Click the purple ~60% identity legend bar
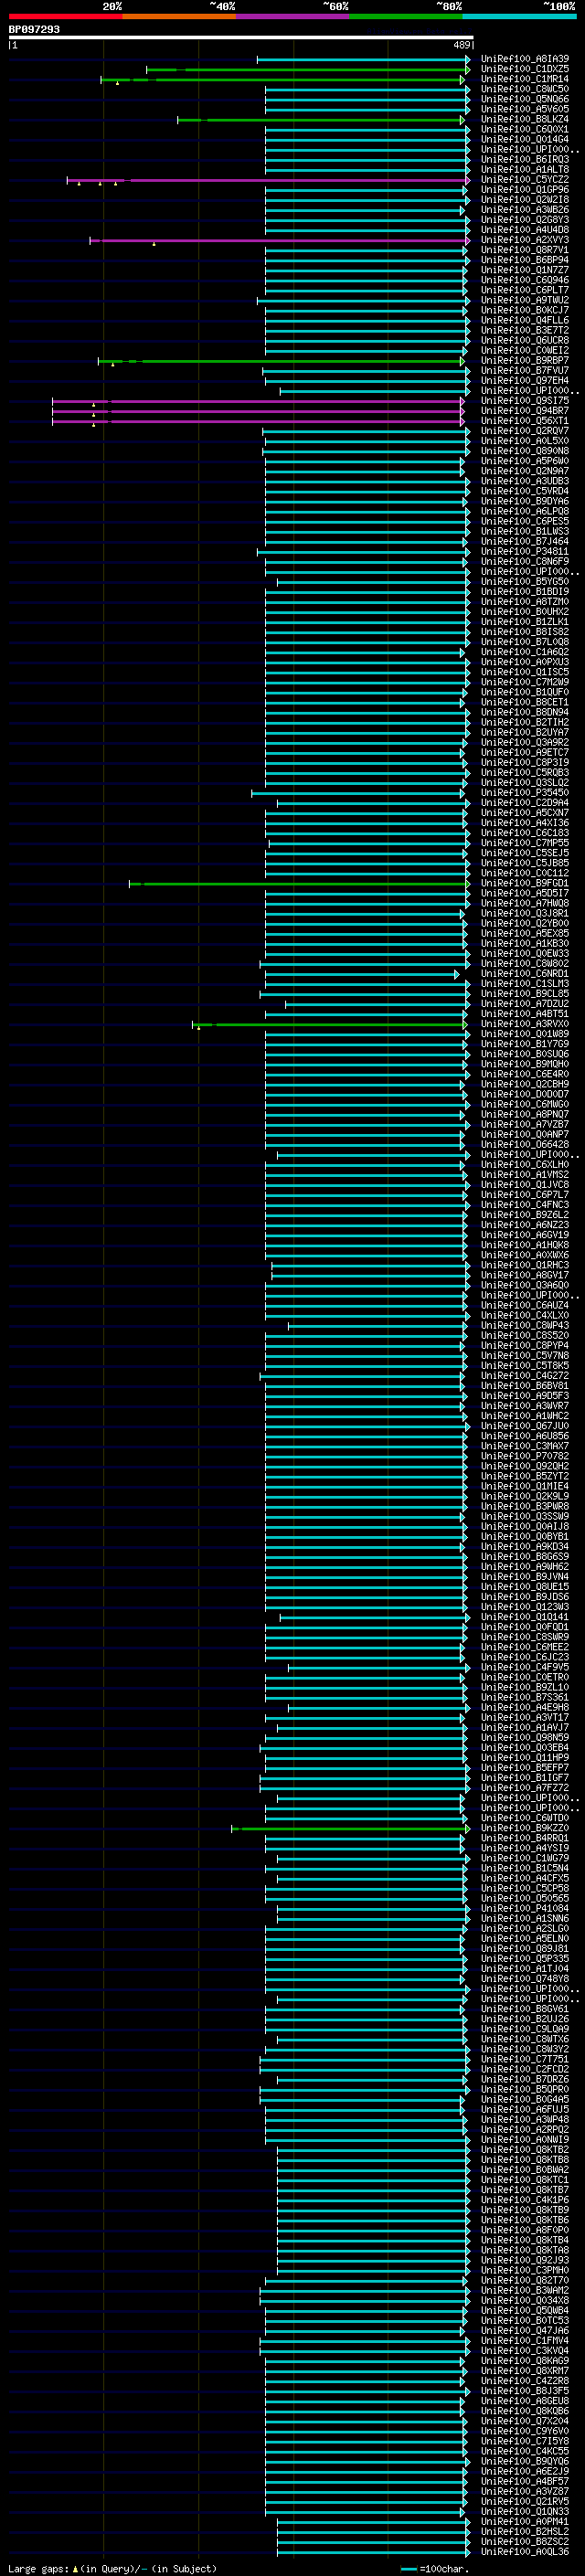 (293, 16)
